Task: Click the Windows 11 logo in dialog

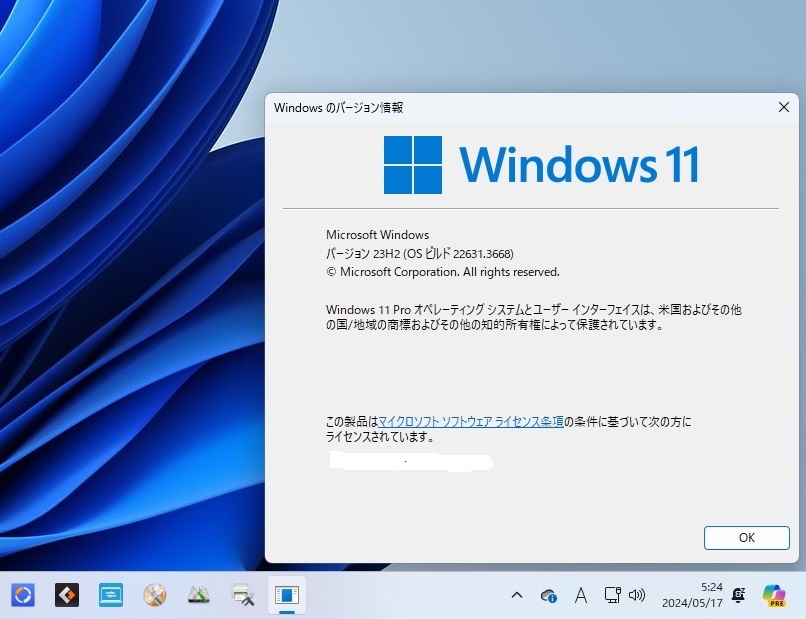Action: pos(541,165)
